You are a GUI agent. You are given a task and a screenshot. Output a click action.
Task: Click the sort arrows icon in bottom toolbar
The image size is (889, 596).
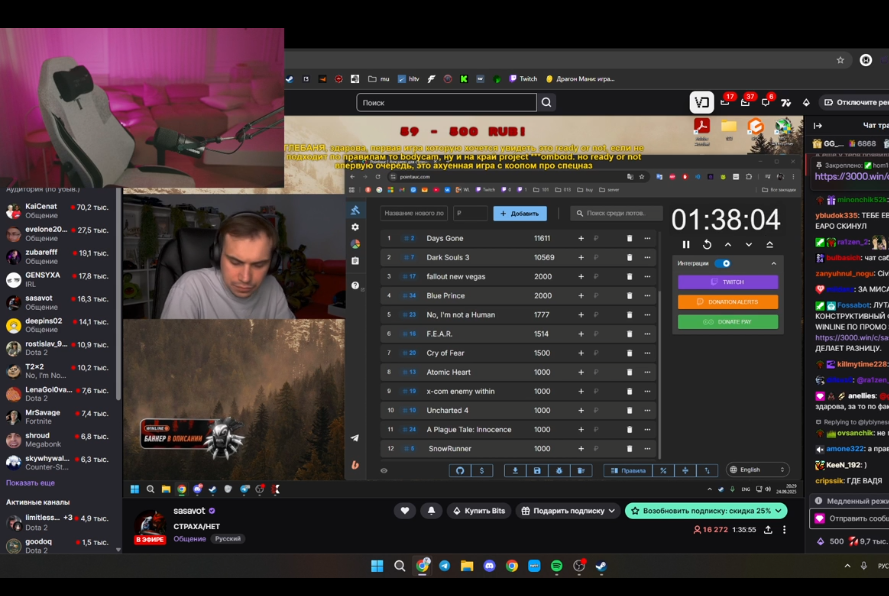point(707,470)
